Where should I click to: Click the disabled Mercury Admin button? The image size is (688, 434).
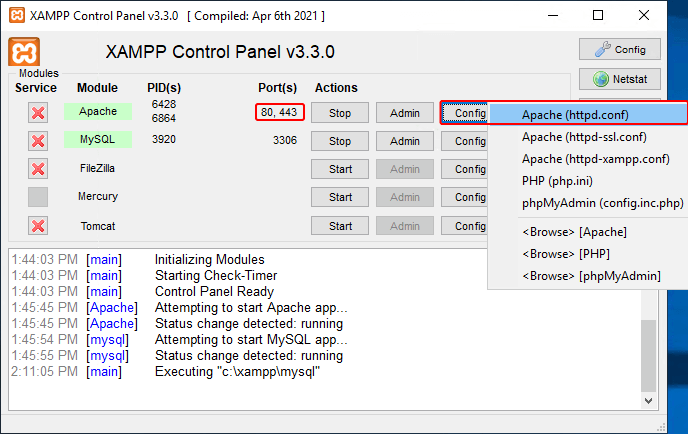405,197
